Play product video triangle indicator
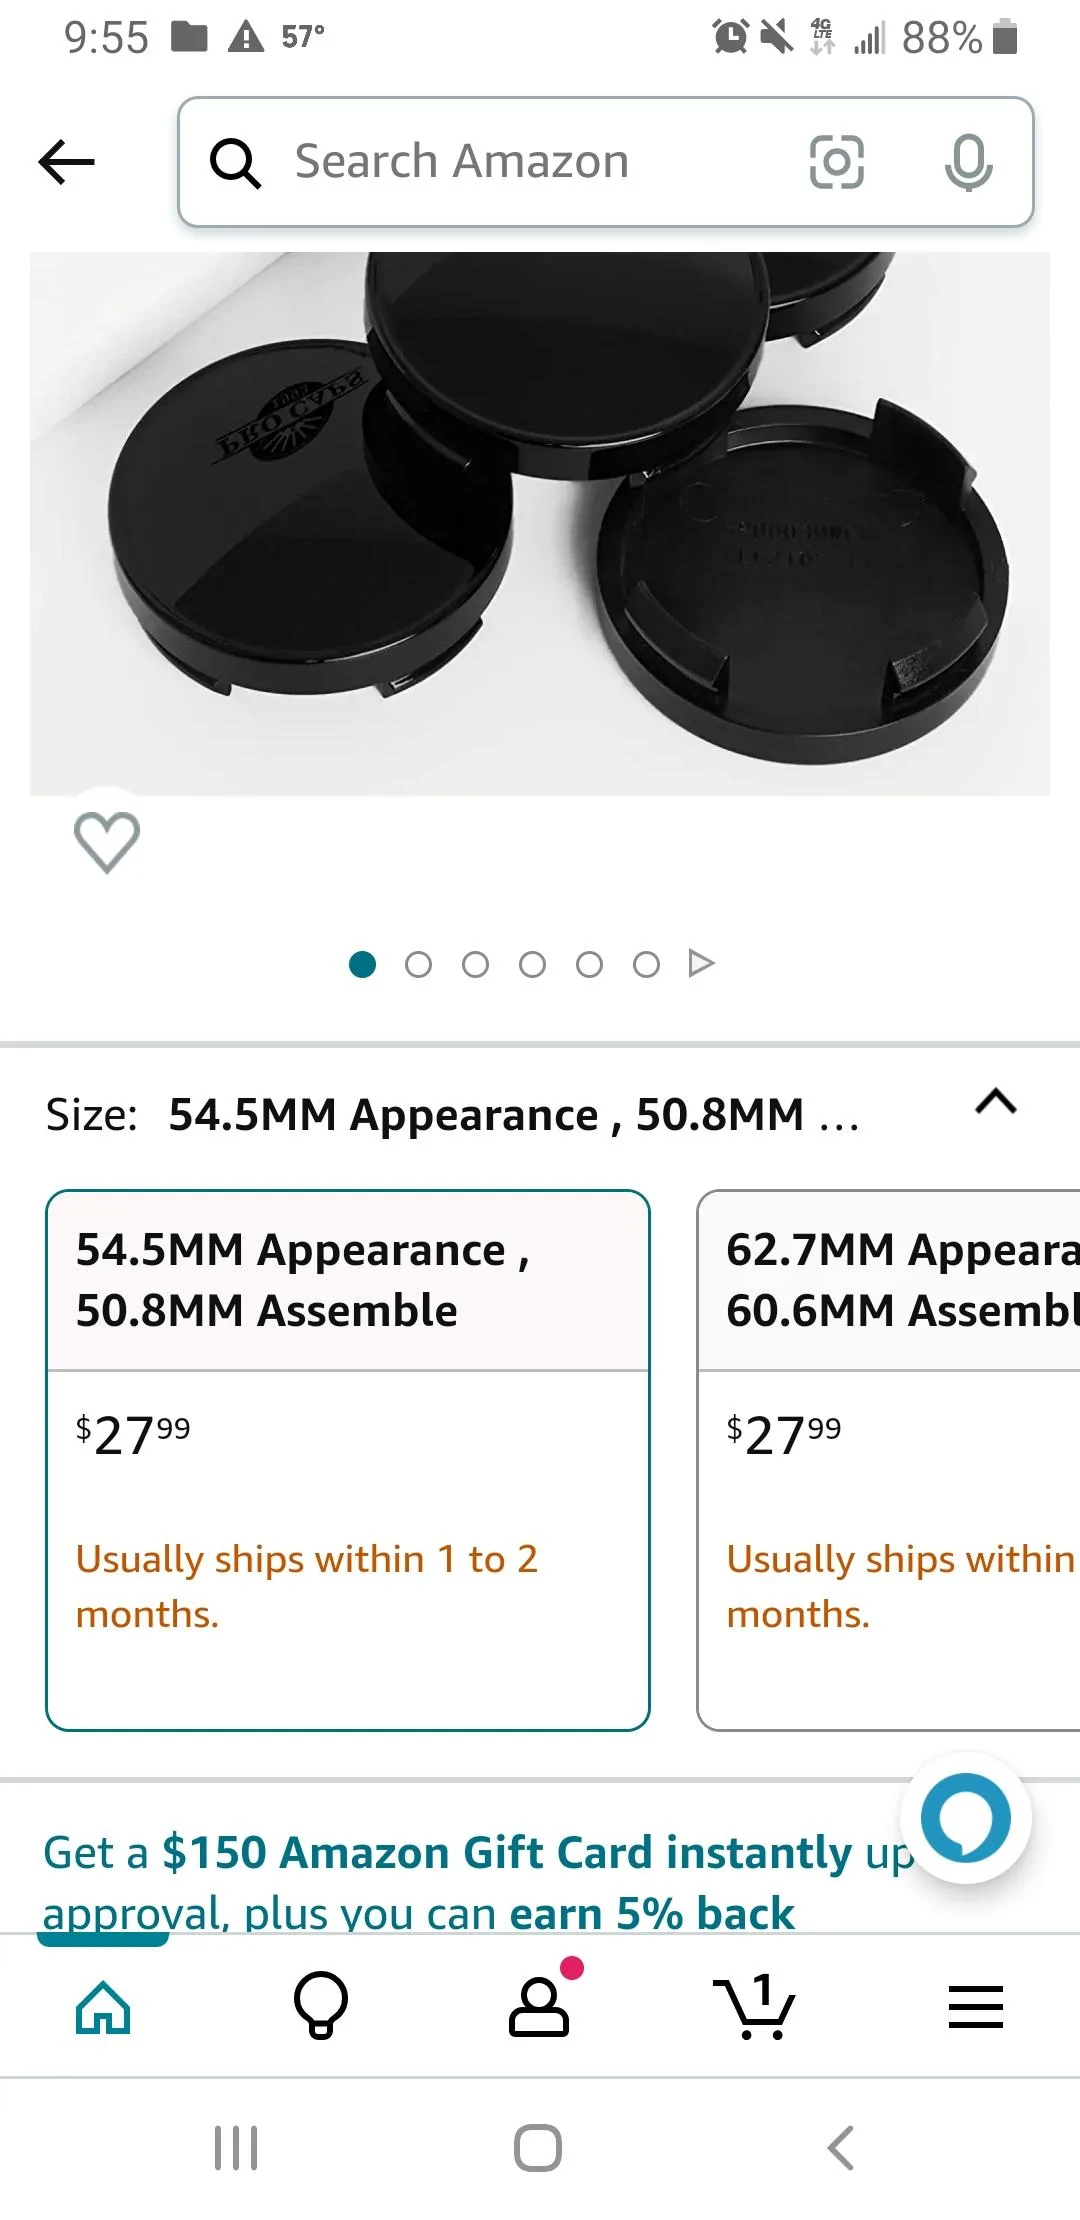Viewport: 1080px width, 2220px height. click(702, 964)
